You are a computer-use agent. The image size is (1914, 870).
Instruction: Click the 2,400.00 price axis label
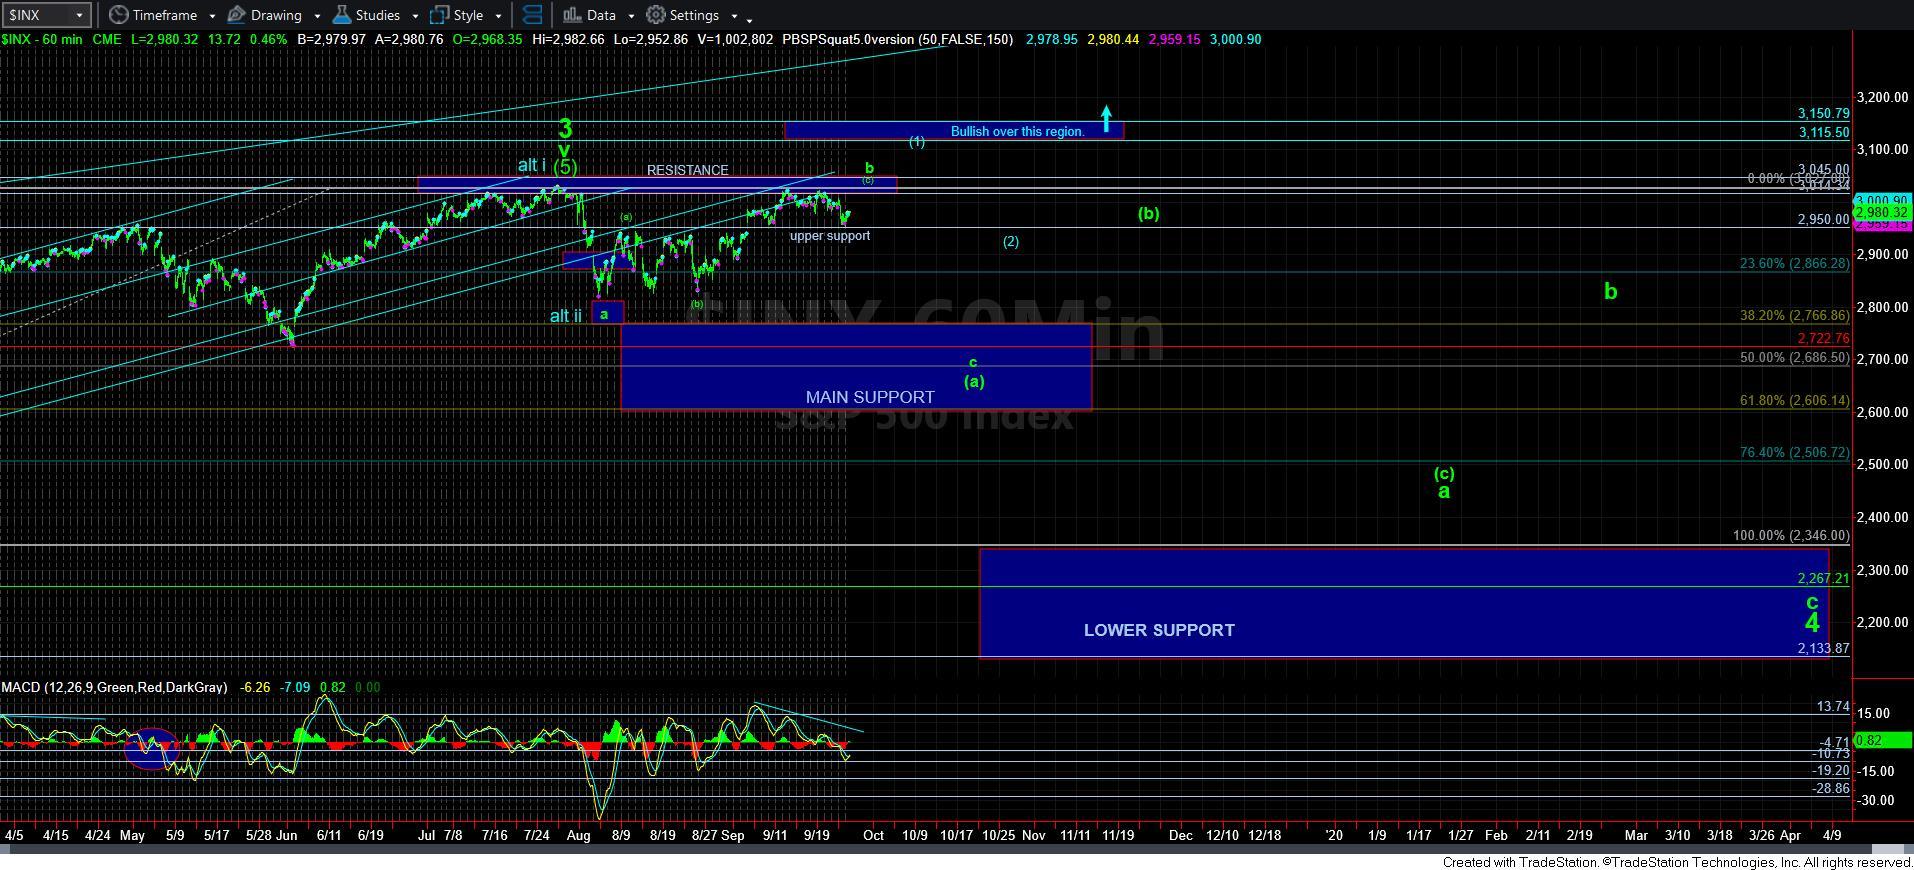[x=1882, y=517]
